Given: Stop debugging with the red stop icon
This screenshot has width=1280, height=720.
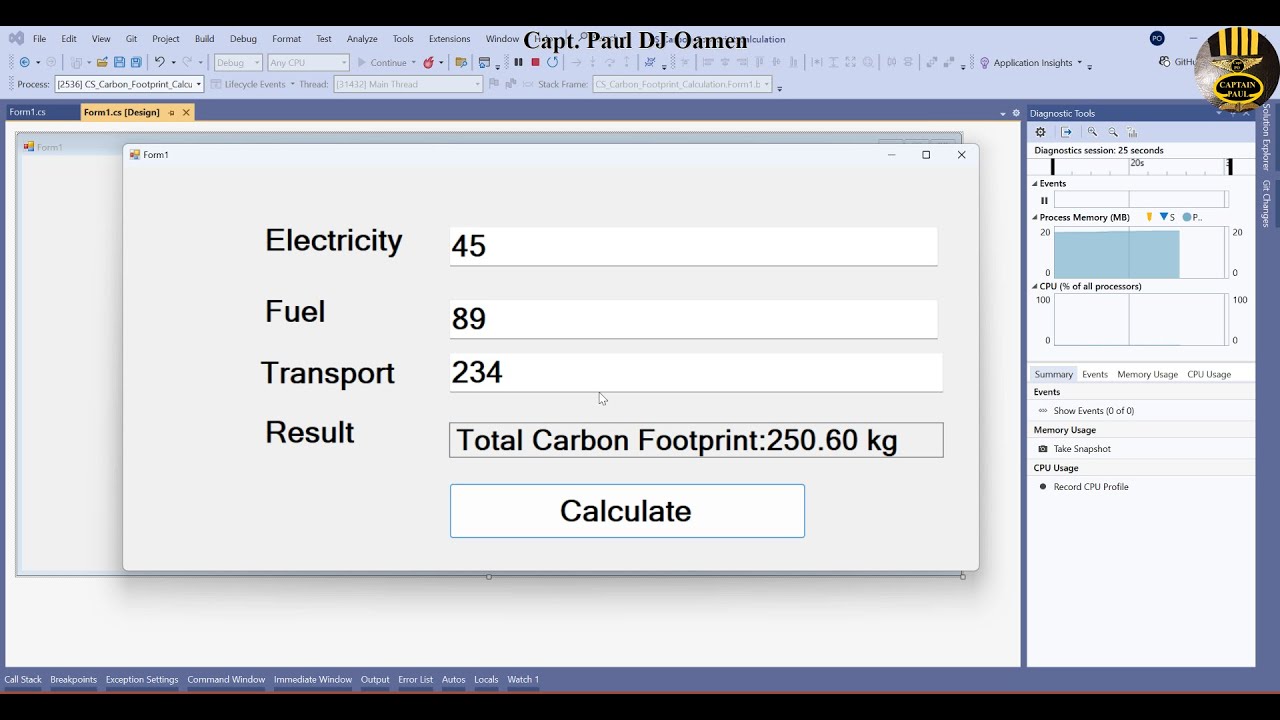Looking at the screenshot, I should (535, 62).
